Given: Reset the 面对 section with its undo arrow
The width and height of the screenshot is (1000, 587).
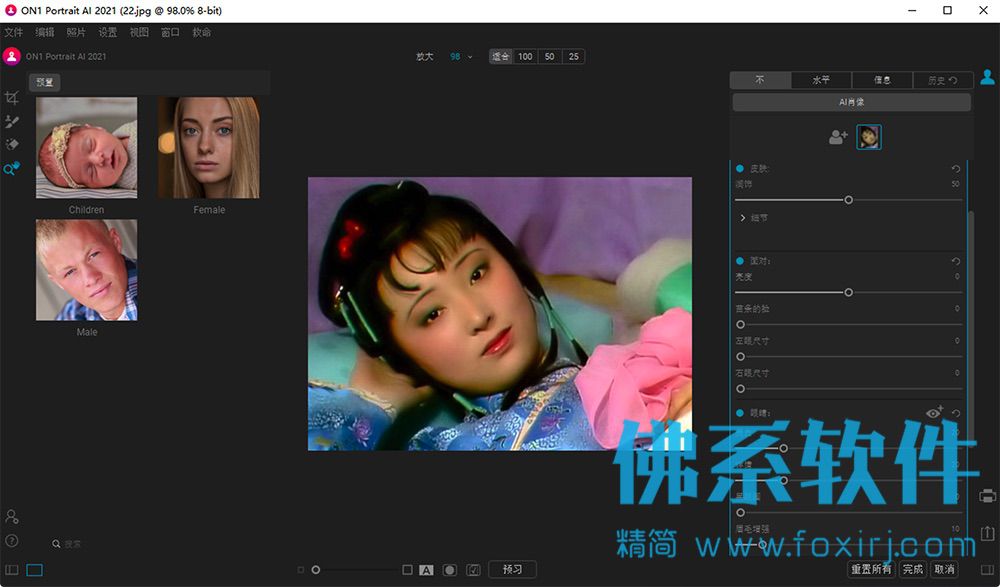Looking at the screenshot, I should 955,261.
